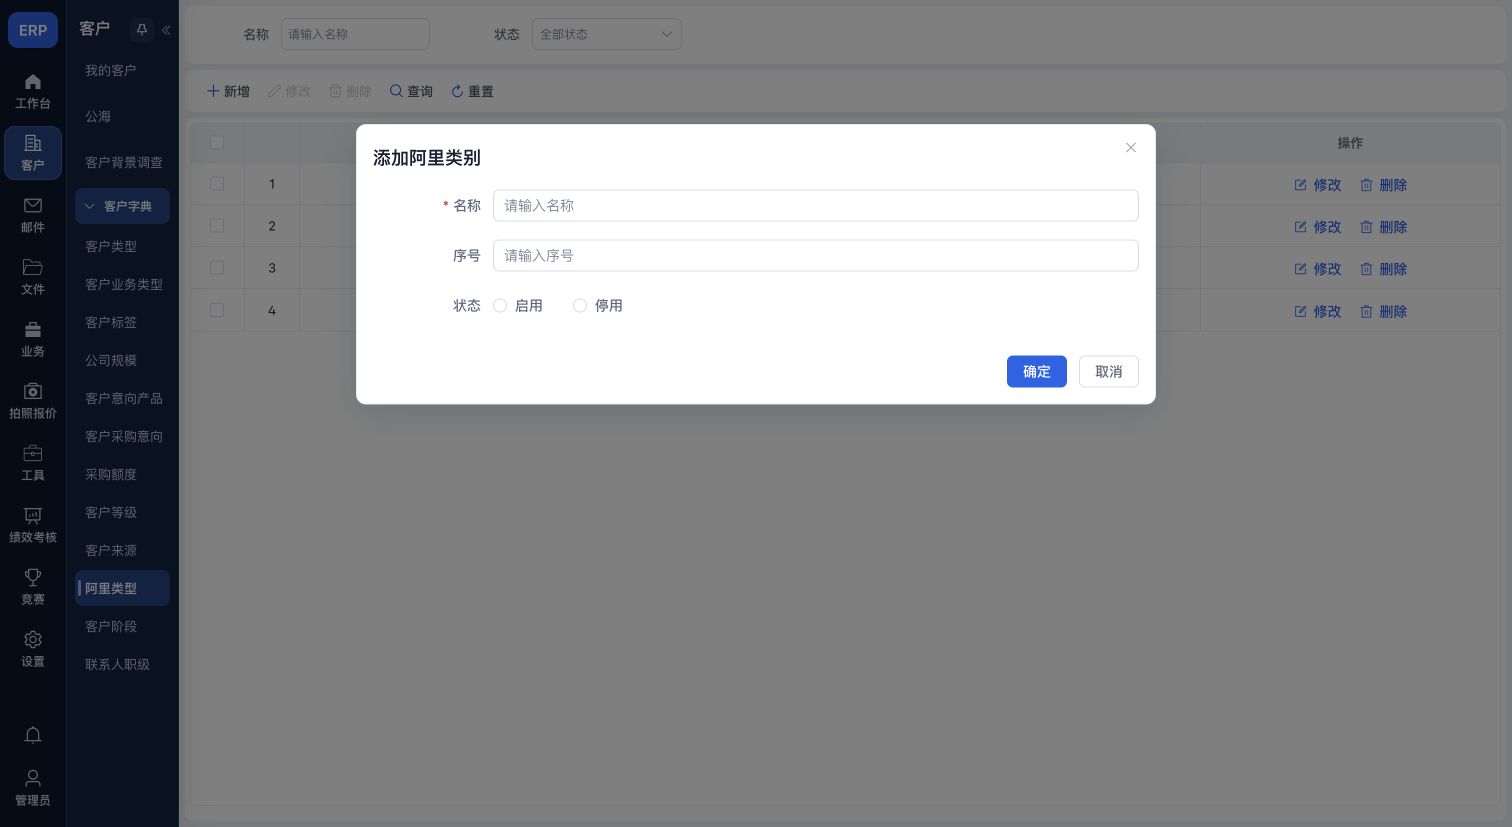The height and width of the screenshot is (827, 1512).
Task: Open 客户阶段 in the sidebar
Action: [111, 626]
